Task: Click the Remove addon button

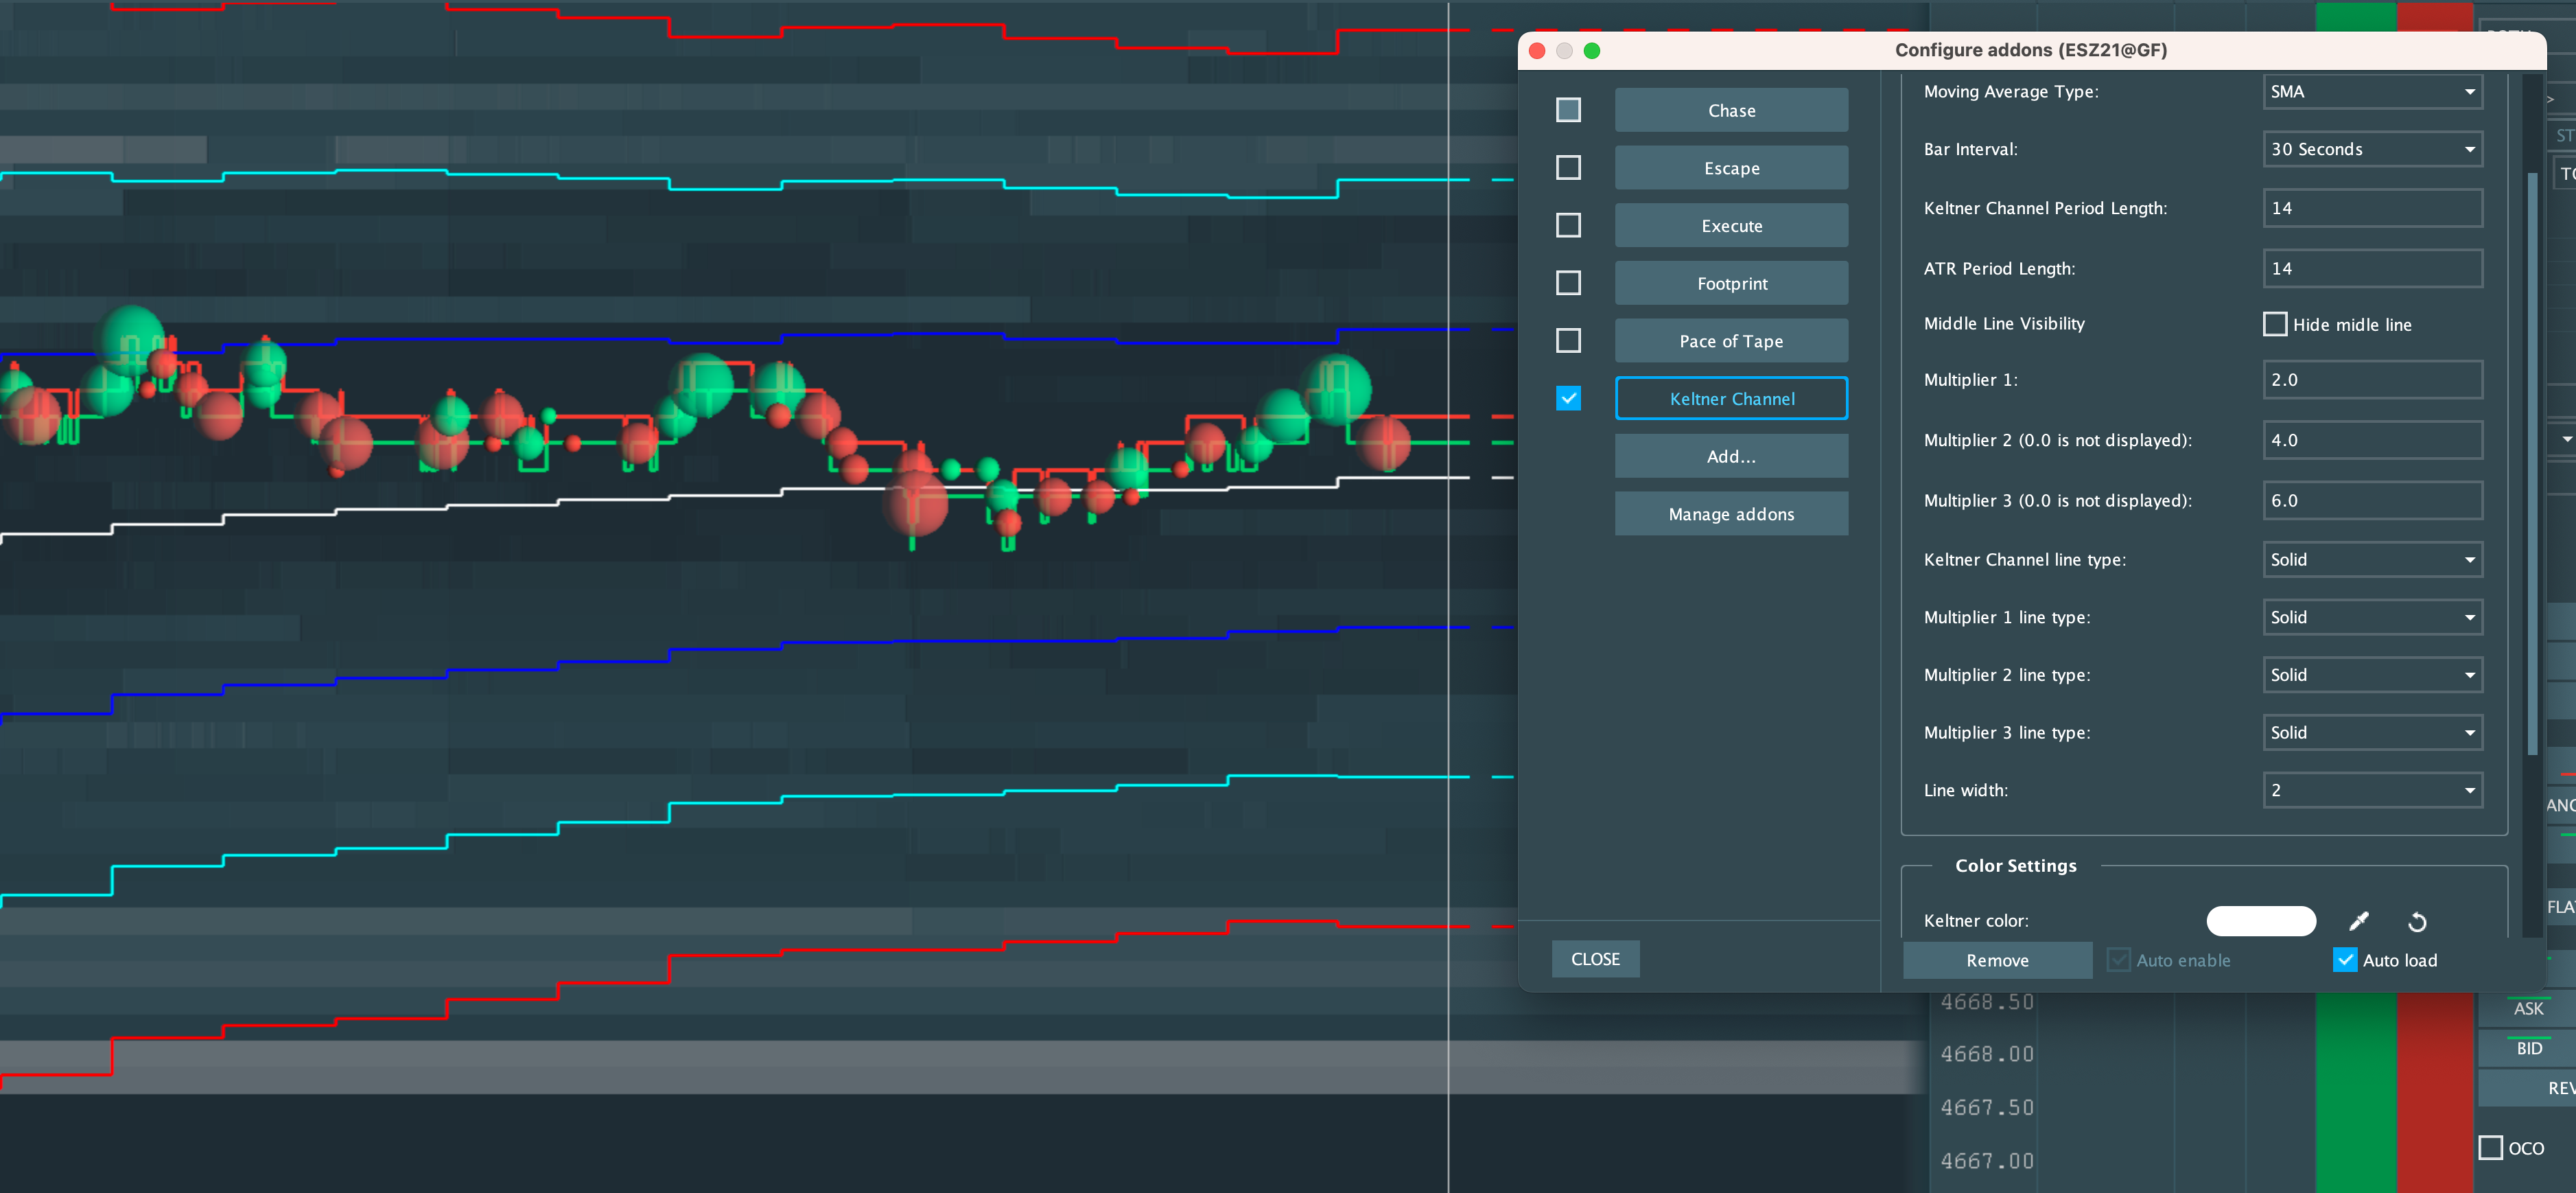Action: click(1997, 960)
